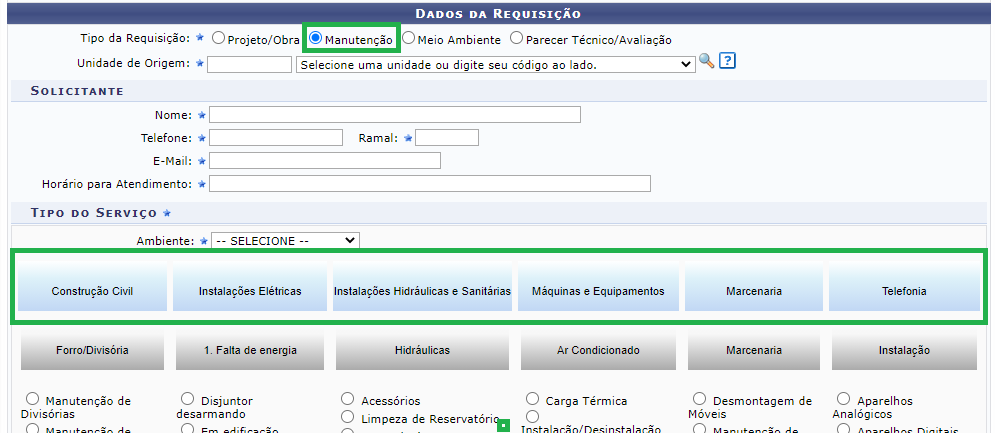
Task: Open the Unidade de Origem dropdown
Action: click(x=495, y=64)
